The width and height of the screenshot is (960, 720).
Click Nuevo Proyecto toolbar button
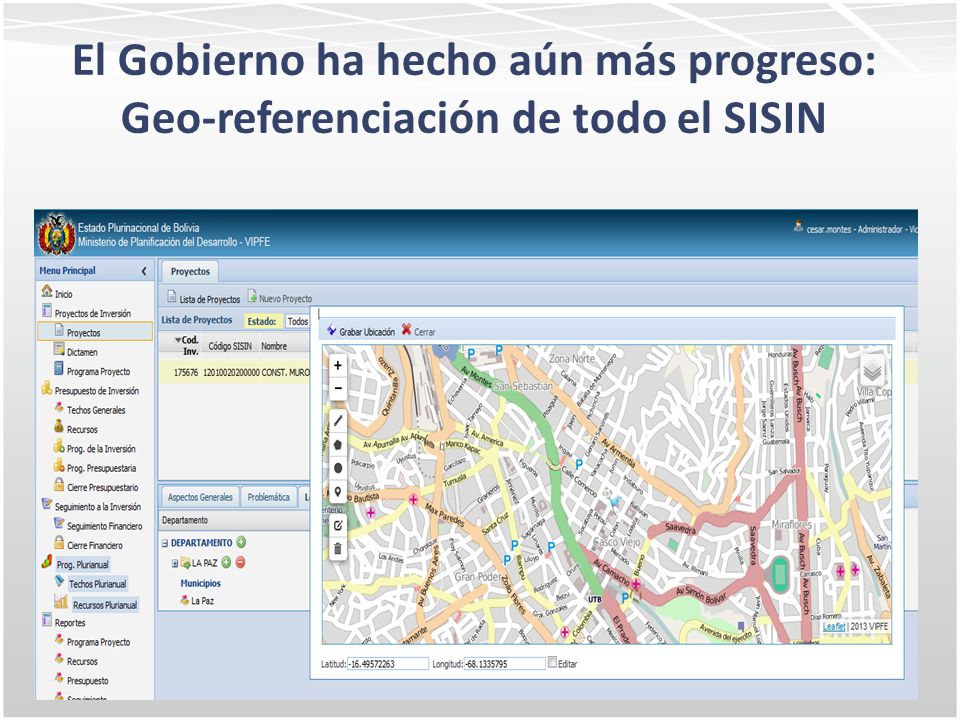[280, 298]
